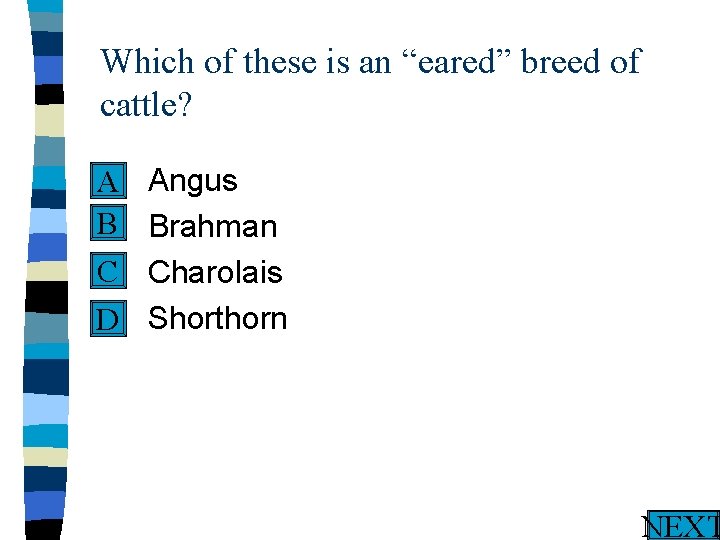Click the D answer square
Image resolution: width=720 pixels, height=540 pixels.
(x=108, y=318)
